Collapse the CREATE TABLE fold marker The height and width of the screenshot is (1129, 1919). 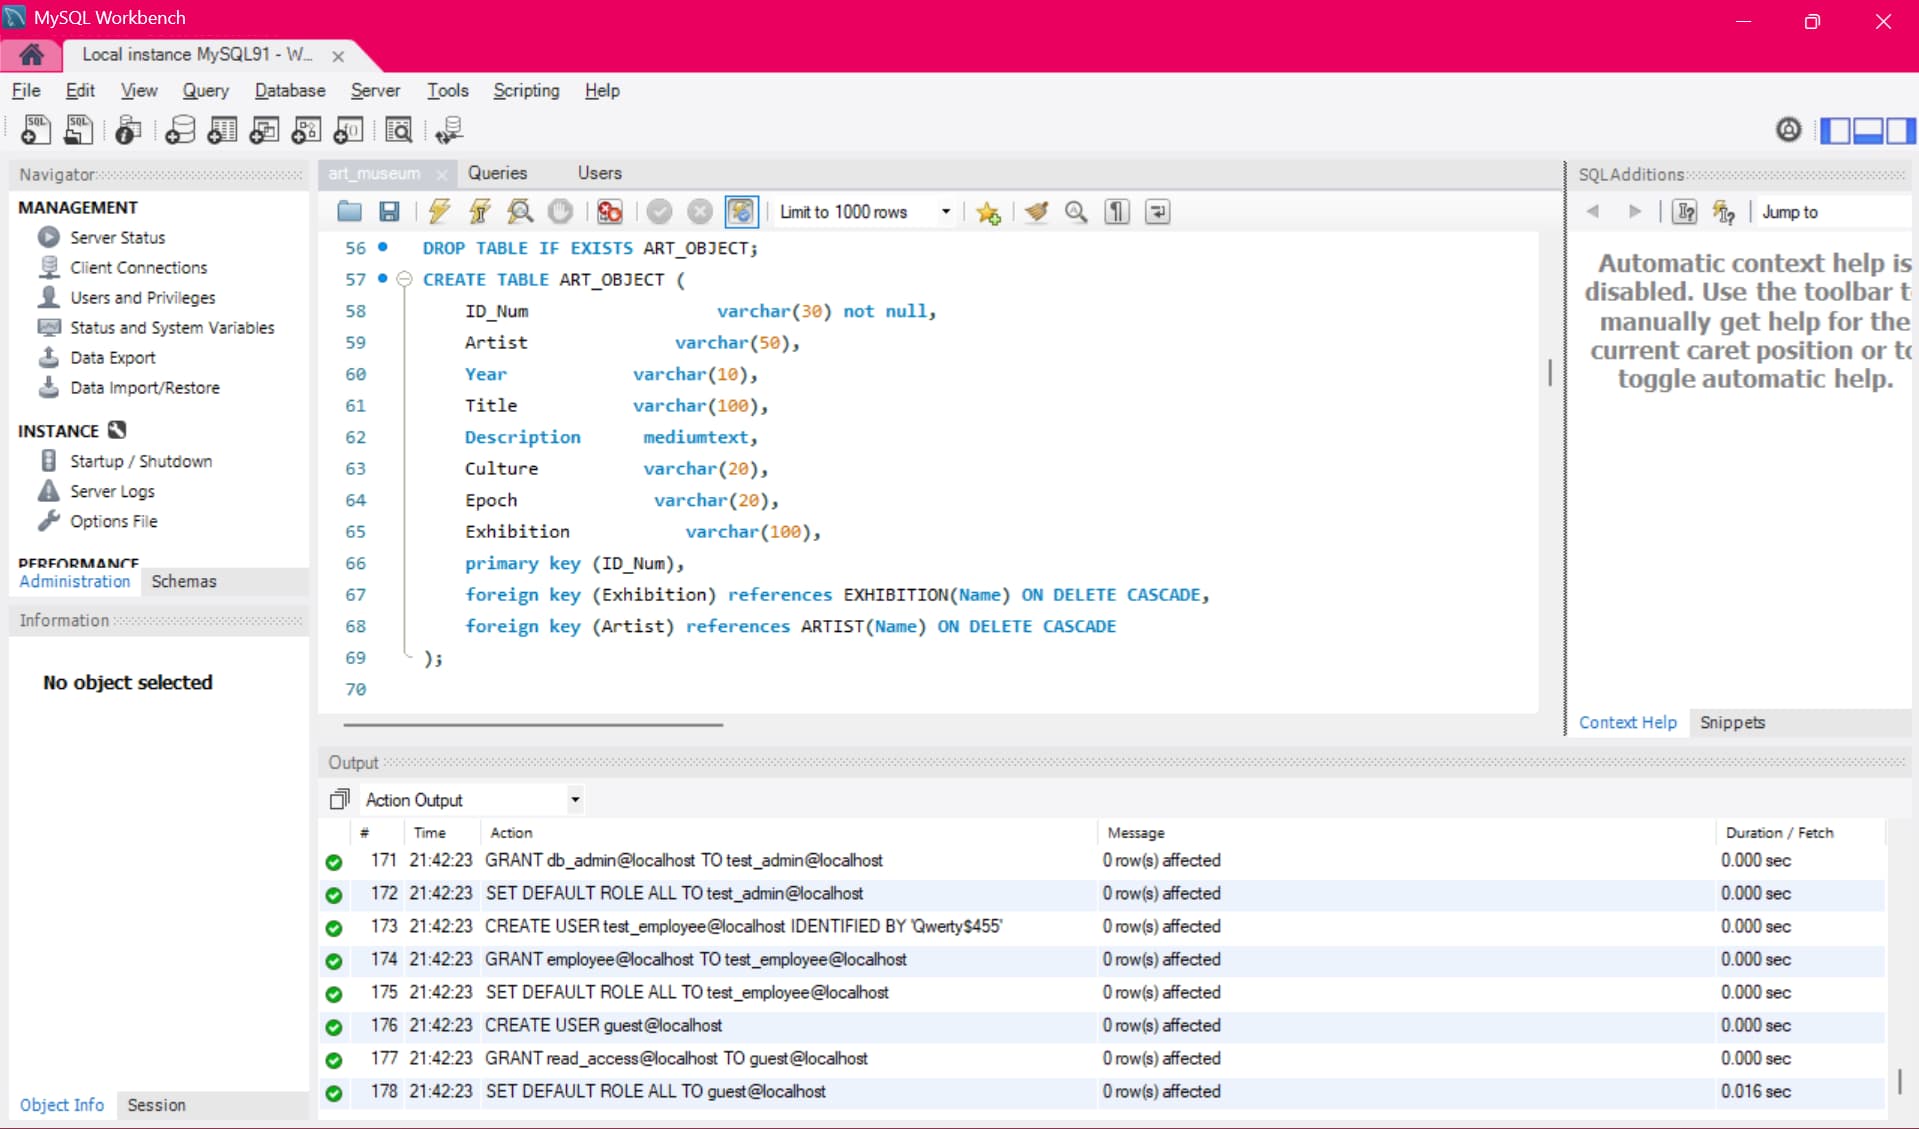404,279
